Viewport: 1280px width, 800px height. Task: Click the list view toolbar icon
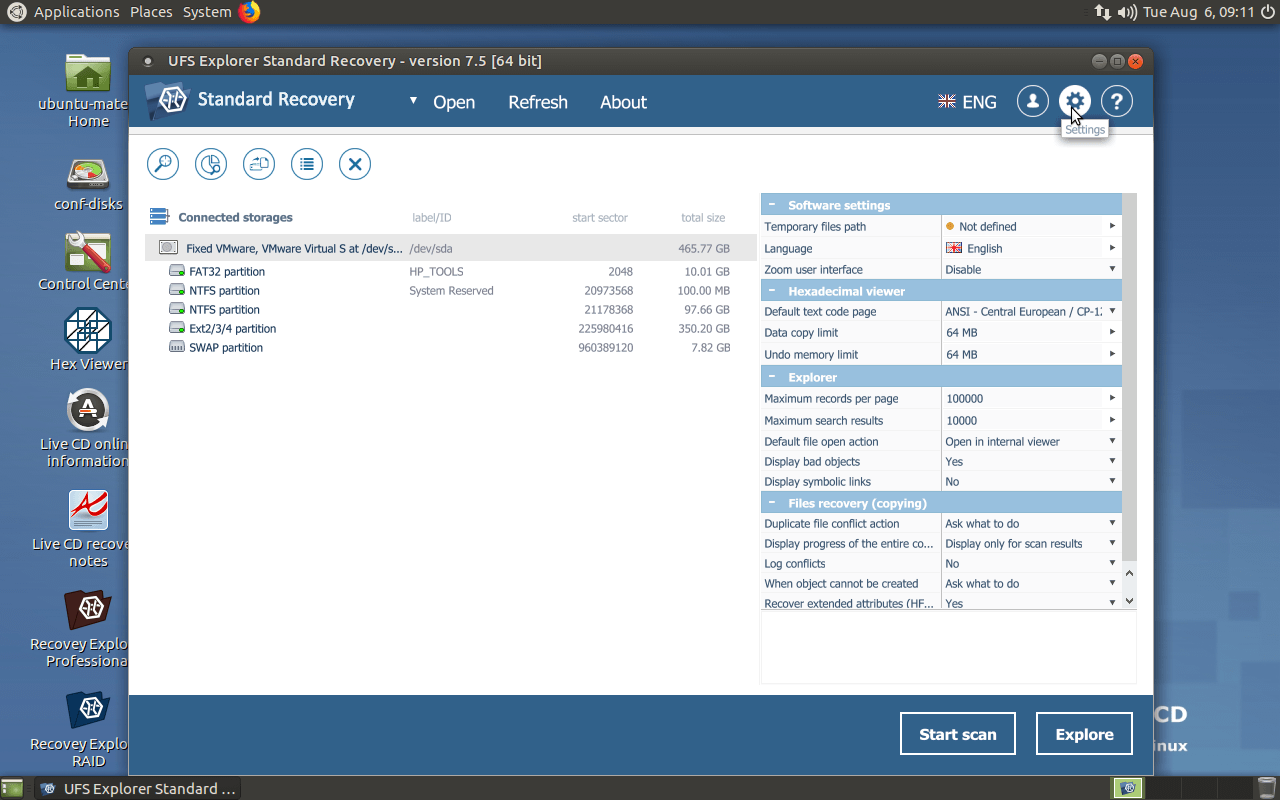pyautogui.click(x=307, y=164)
